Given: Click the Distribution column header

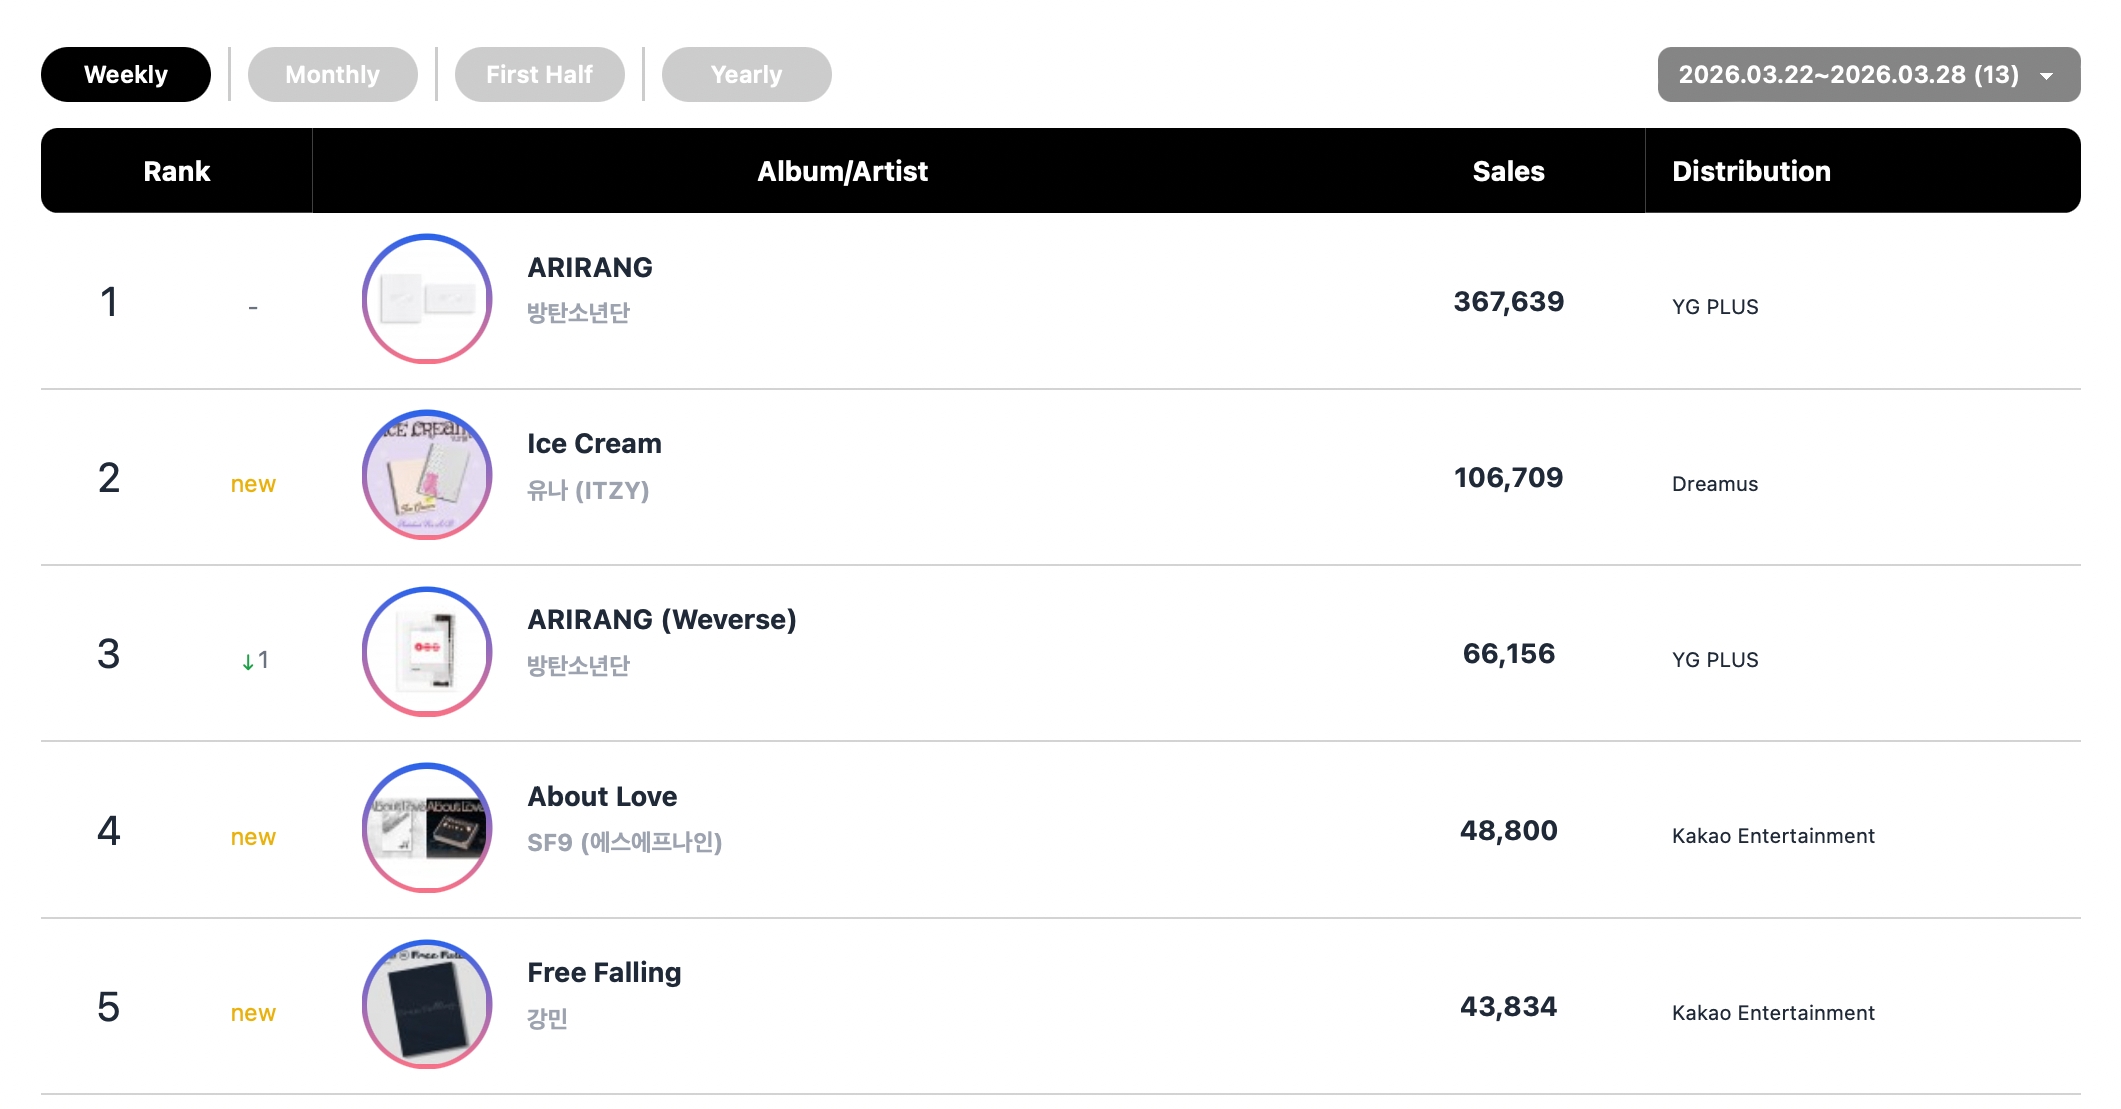Looking at the screenshot, I should (1751, 171).
